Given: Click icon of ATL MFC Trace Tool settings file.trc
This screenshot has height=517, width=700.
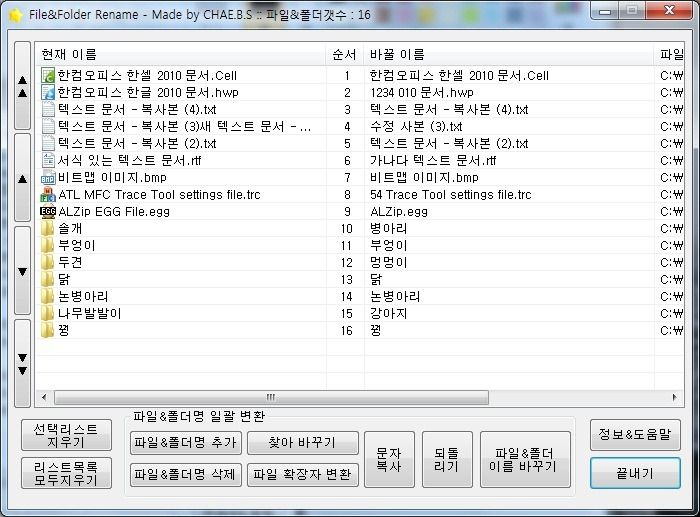Looking at the screenshot, I should point(48,195).
